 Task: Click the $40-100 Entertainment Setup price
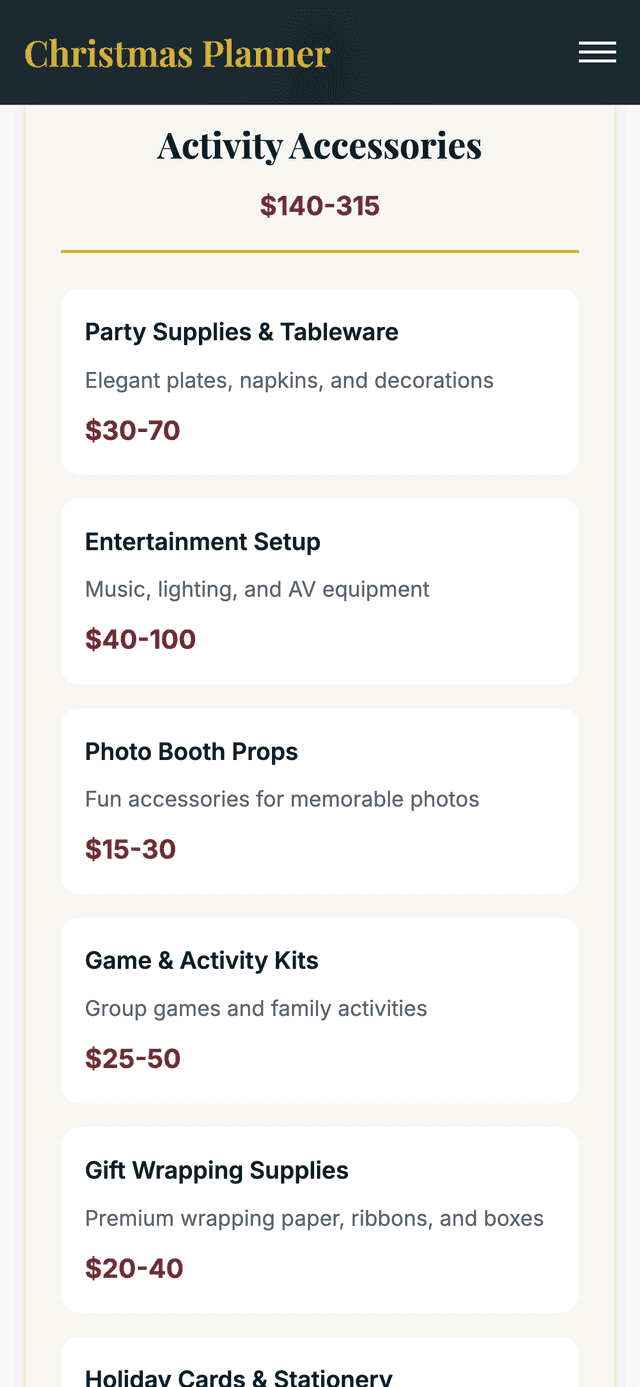(x=140, y=639)
